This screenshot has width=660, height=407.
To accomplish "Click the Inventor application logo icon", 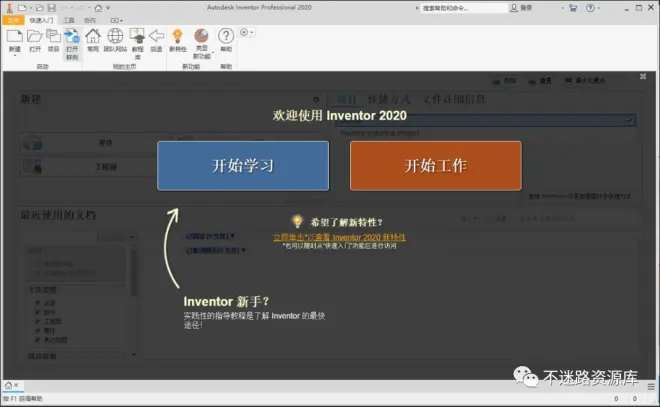I will (x=9, y=8).
